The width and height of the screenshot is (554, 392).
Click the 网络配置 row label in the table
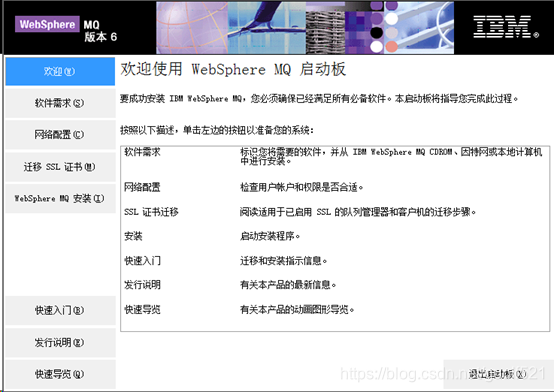coord(142,187)
